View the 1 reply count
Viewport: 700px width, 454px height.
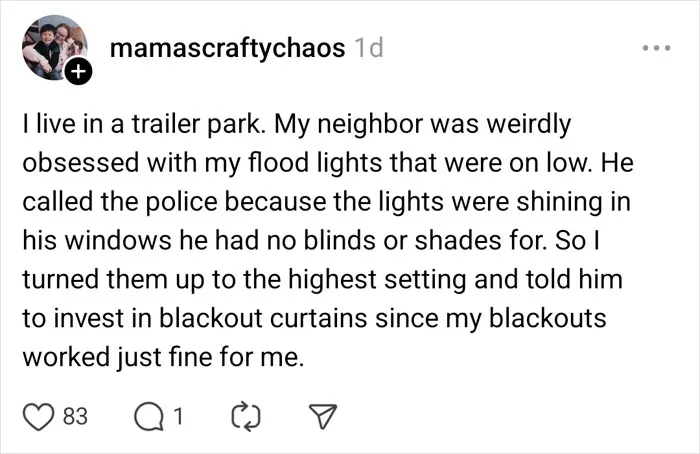[x=178, y=417]
